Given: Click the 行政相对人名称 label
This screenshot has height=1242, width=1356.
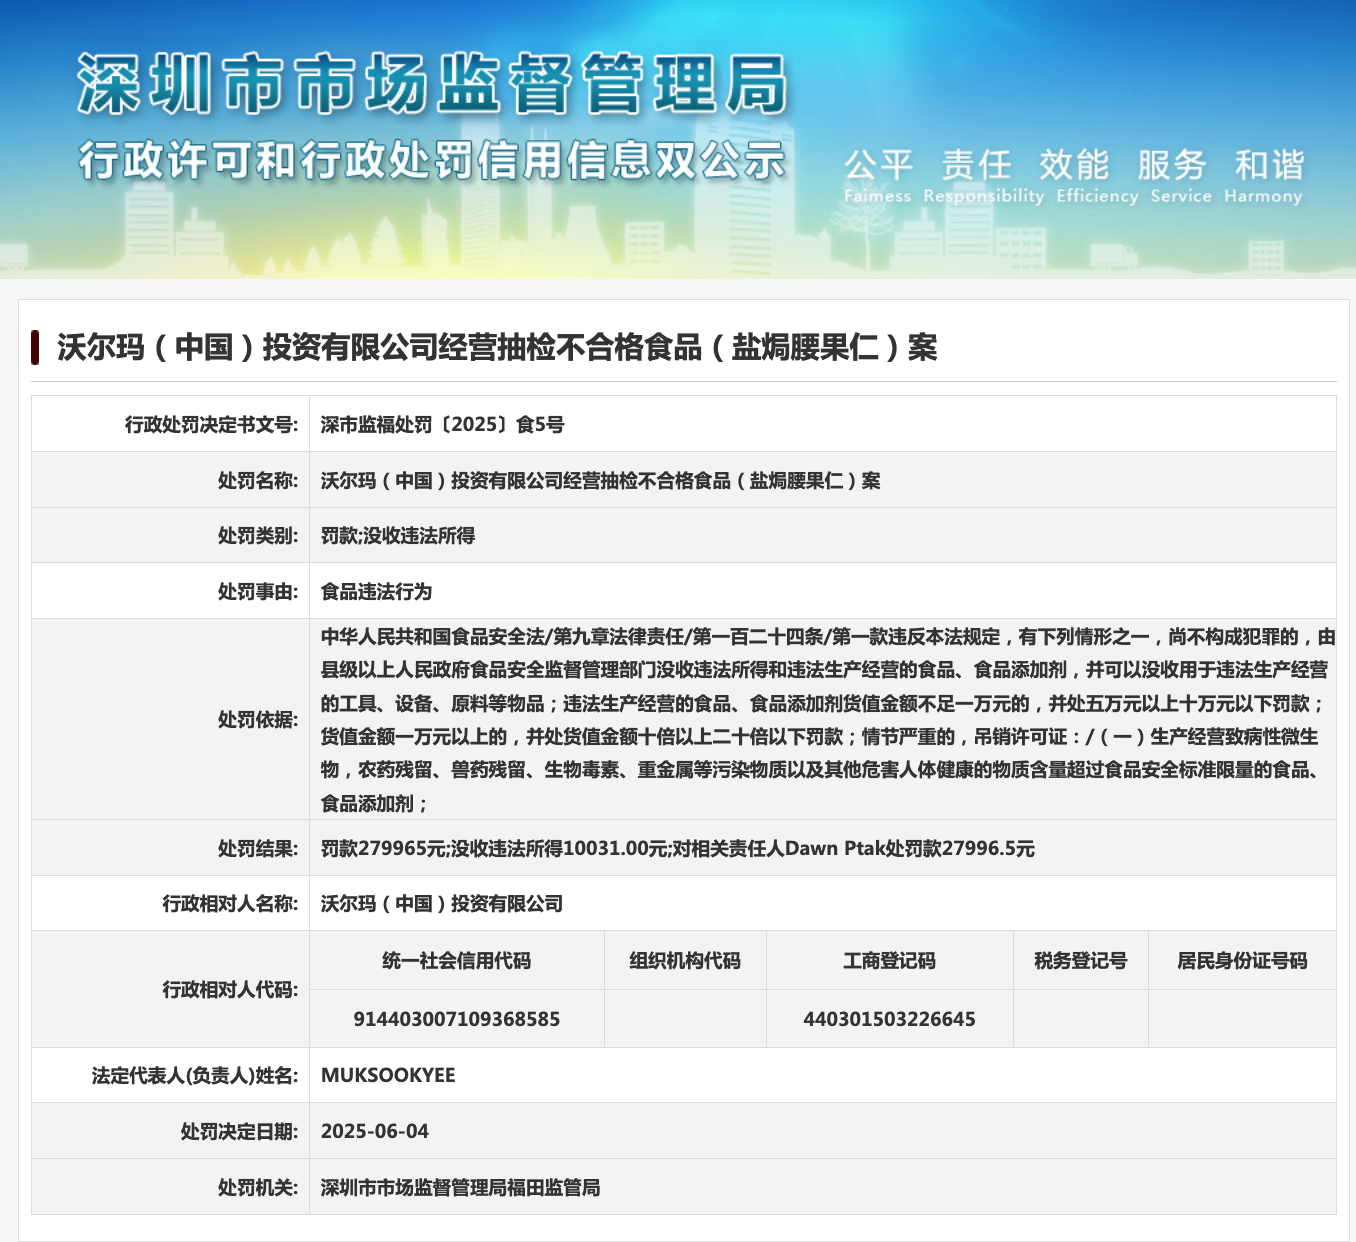Looking at the screenshot, I should (230, 903).
